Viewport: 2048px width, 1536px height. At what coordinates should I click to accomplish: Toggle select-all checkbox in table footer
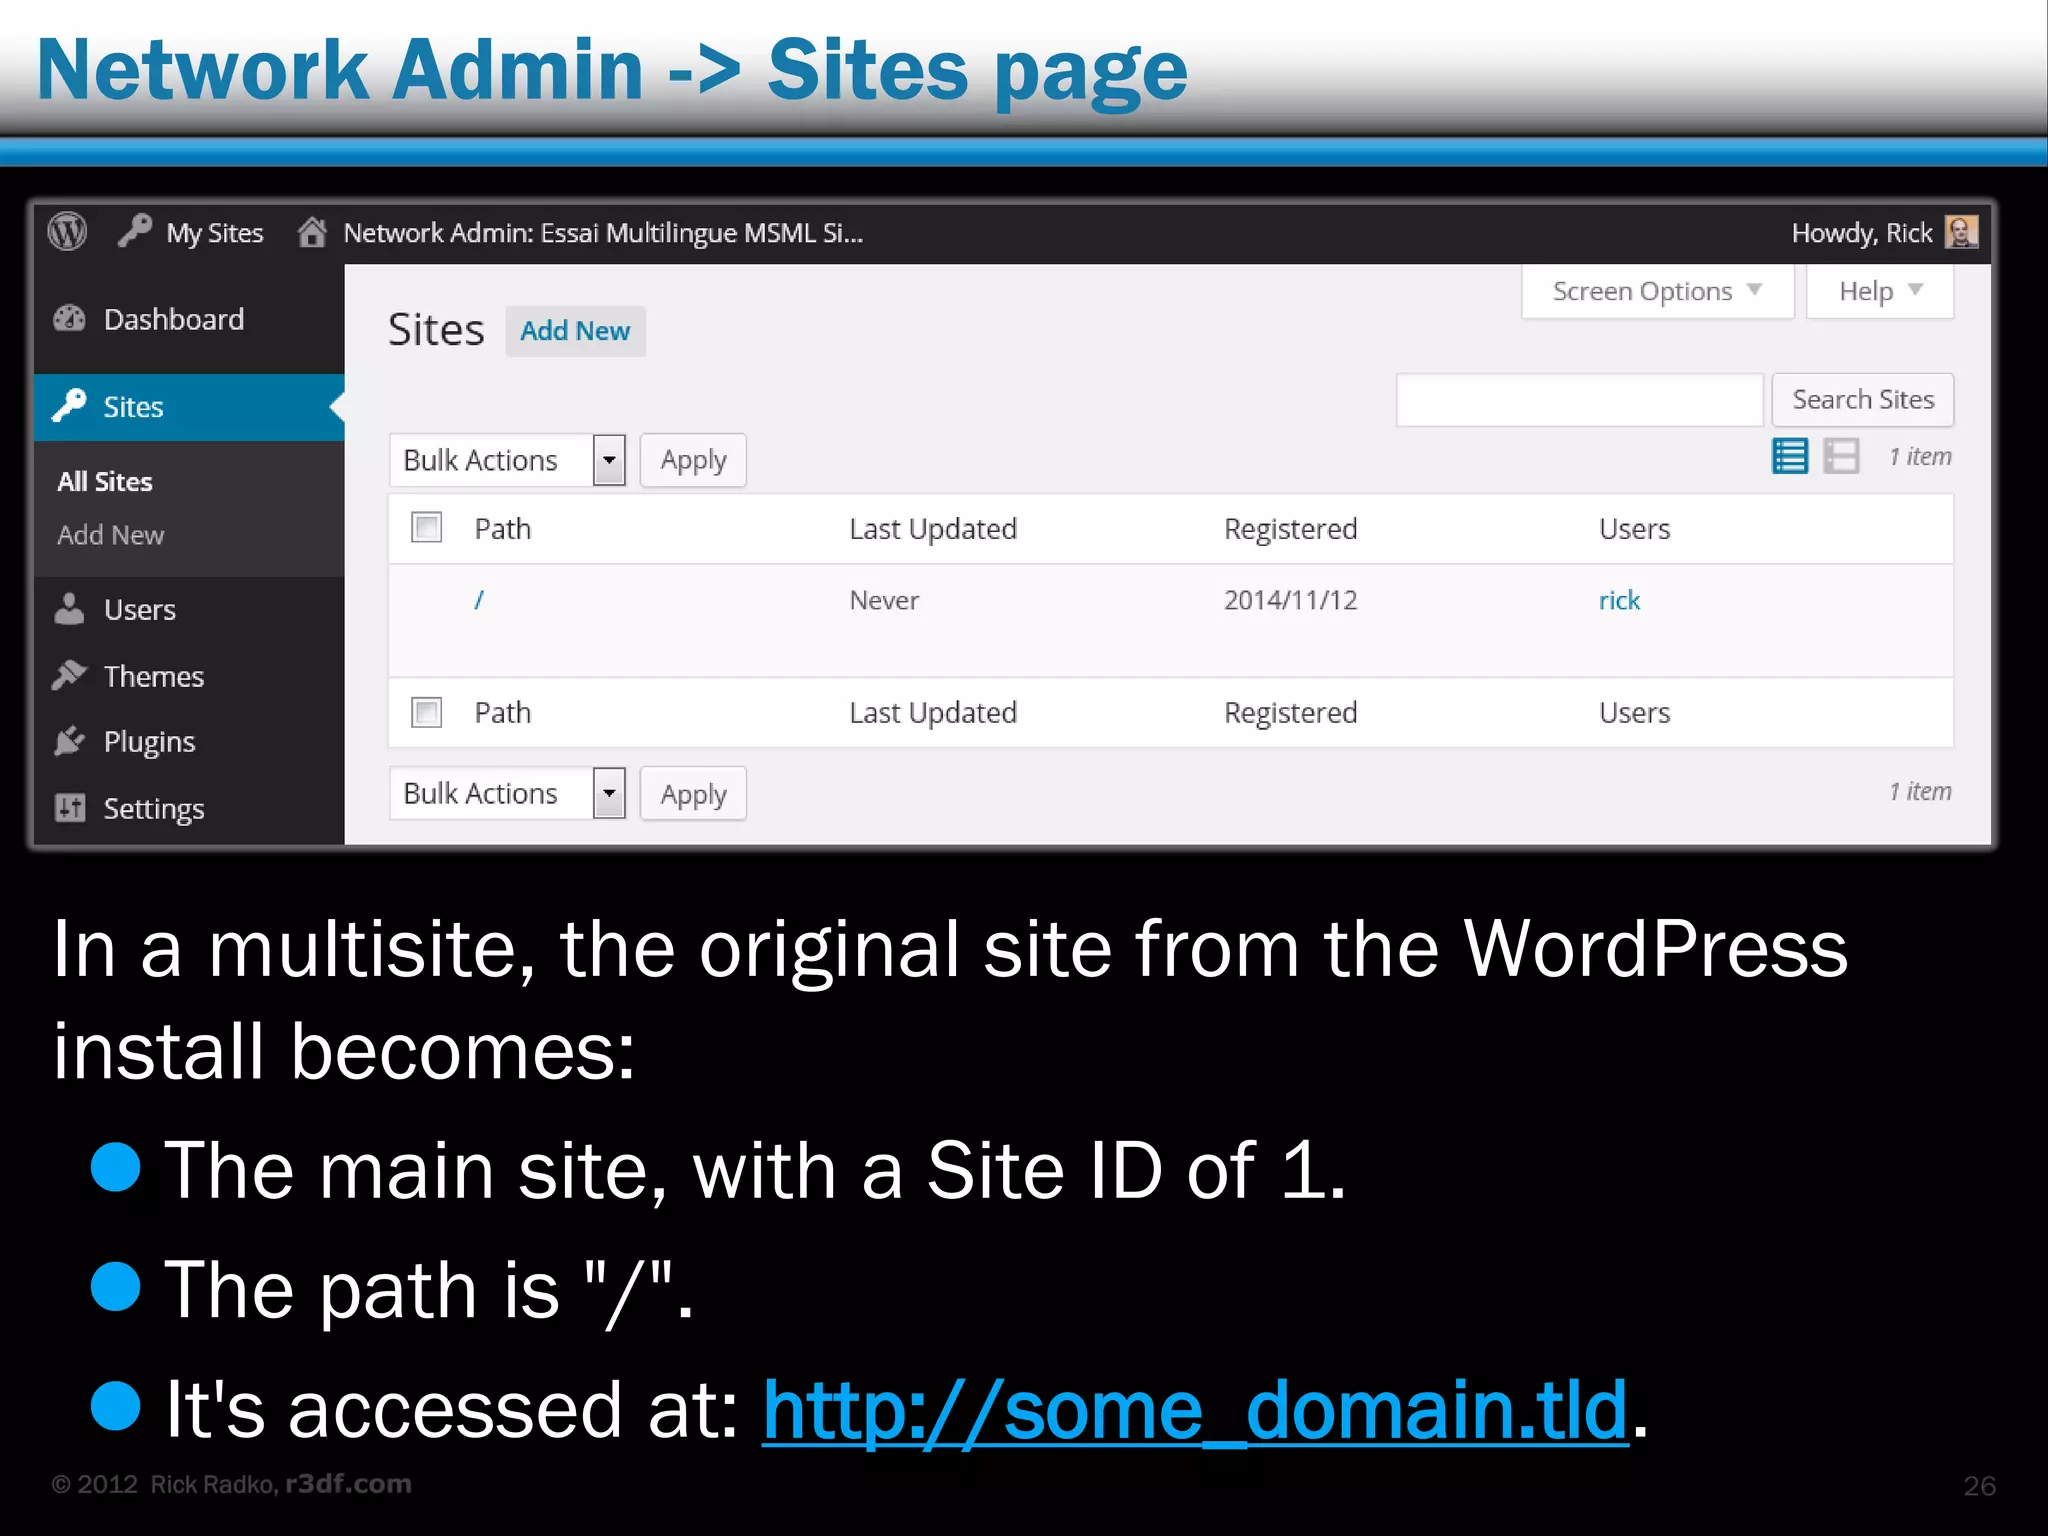point(427,712)
